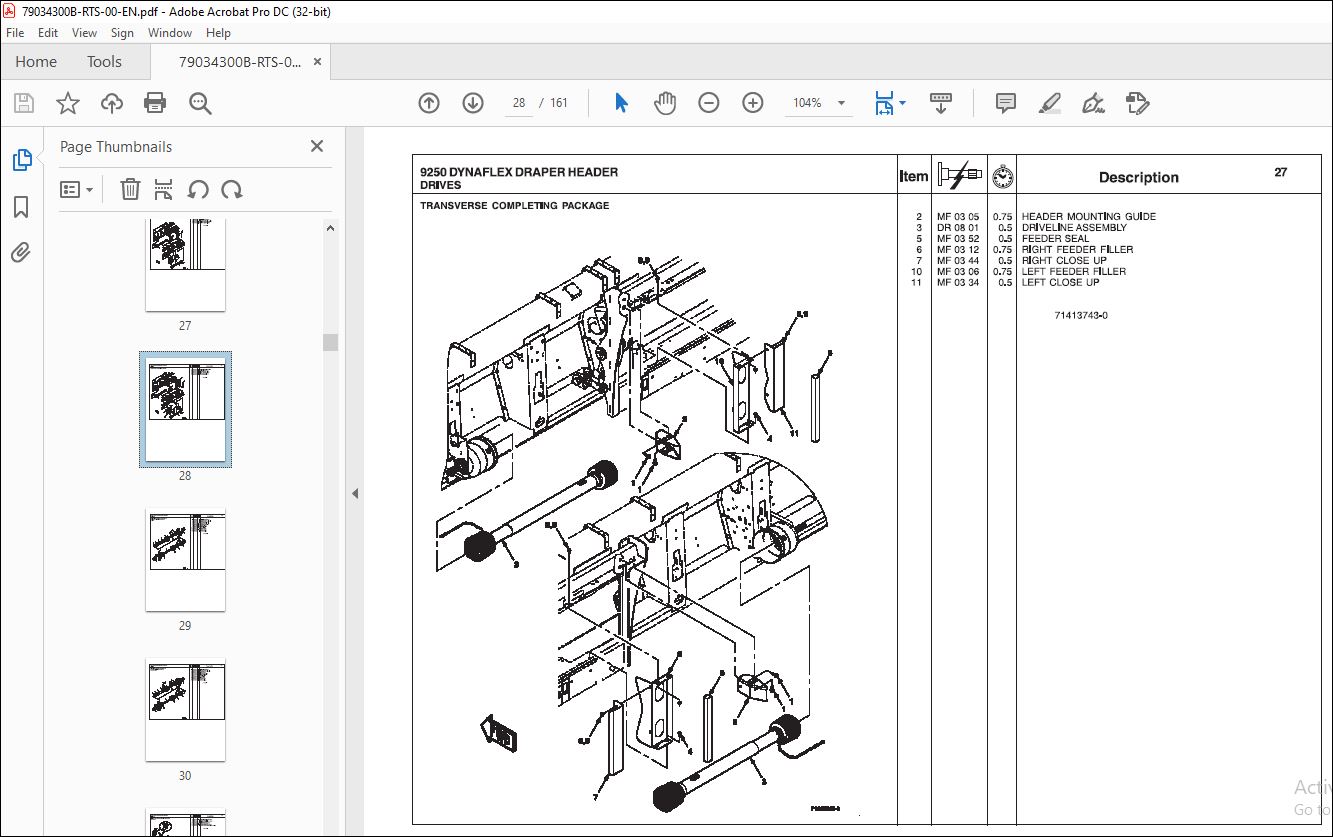Image resolution: width=1333 pixels, height=837 pixels.
Task: Select the 79034300B-RTS-0 document tab
Action: click(x=240, y=61)
